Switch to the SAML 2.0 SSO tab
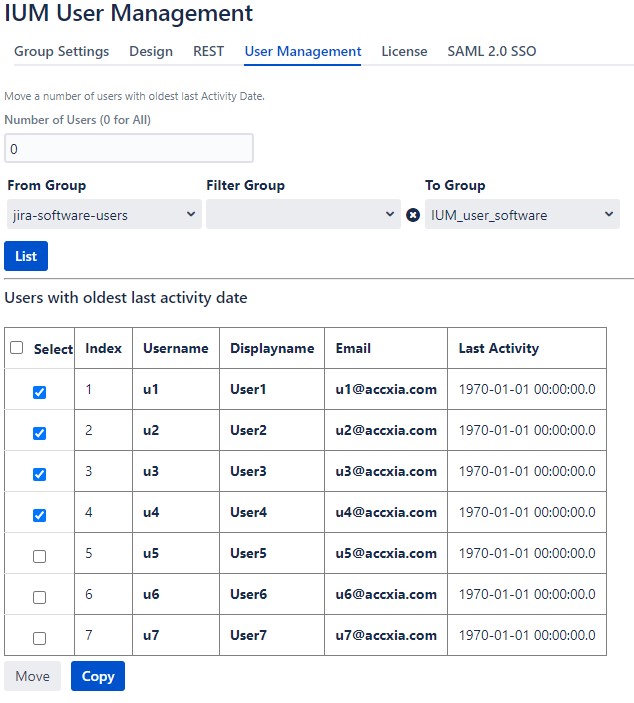 click(x=491, y=51)
